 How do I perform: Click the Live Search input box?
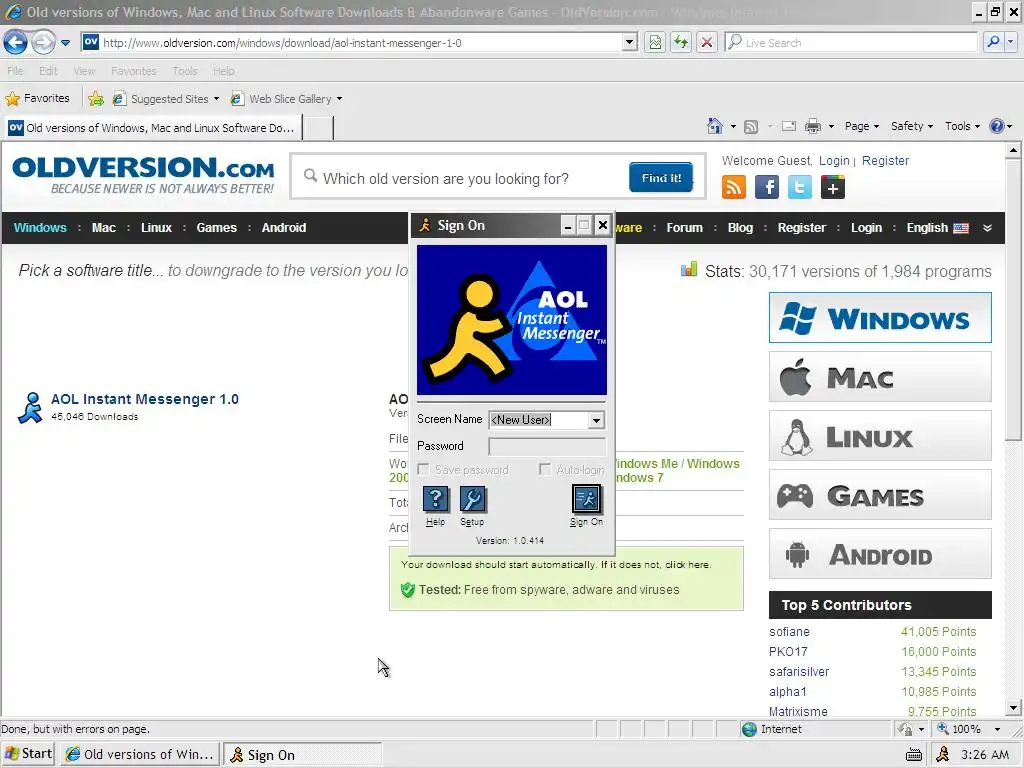(858, 42)
